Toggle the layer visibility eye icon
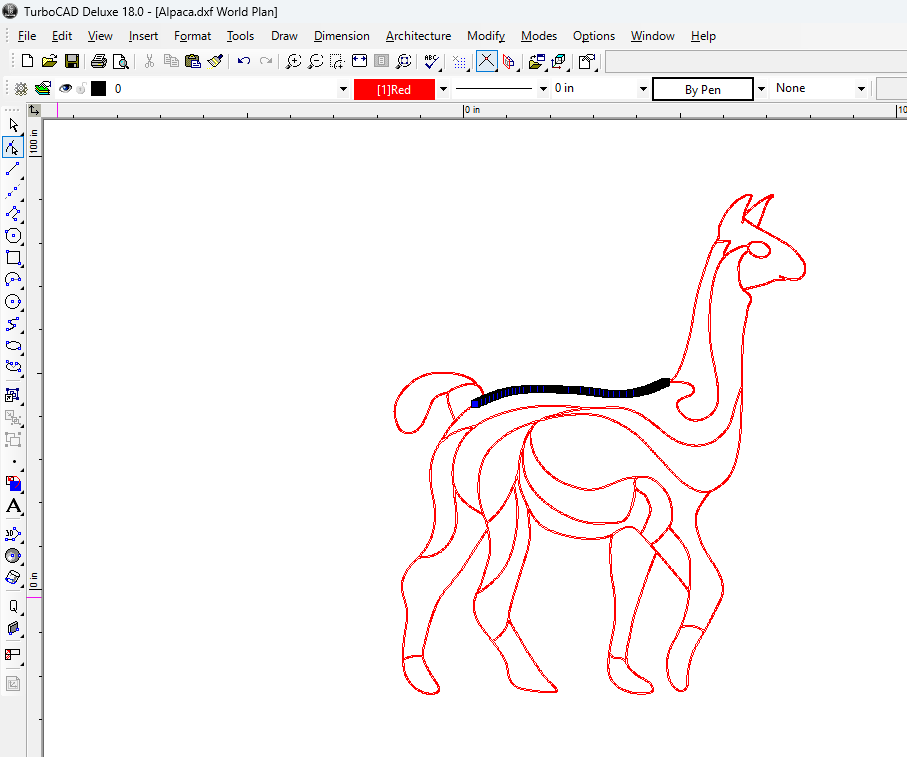This screenshot has width=907, height=757. pos(65,89)
